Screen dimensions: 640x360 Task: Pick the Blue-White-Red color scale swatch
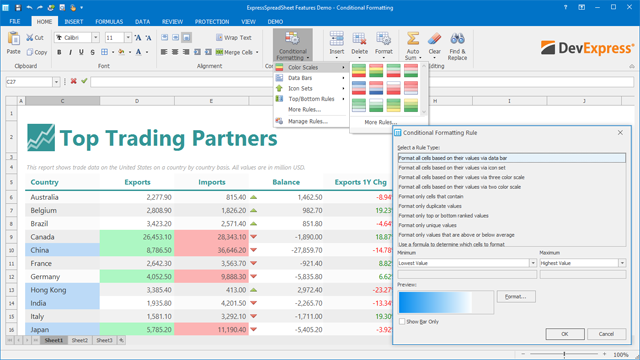359,88
